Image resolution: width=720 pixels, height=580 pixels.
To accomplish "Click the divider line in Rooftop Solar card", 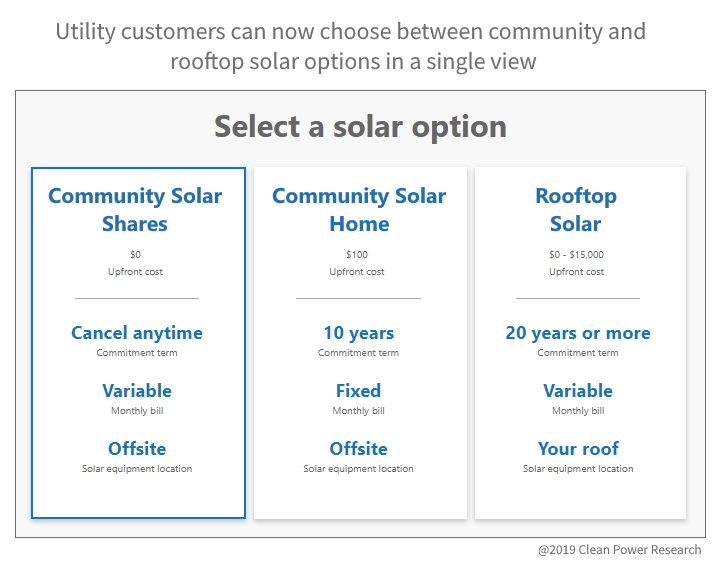I will pyautogui.click(x=578, y=298).
